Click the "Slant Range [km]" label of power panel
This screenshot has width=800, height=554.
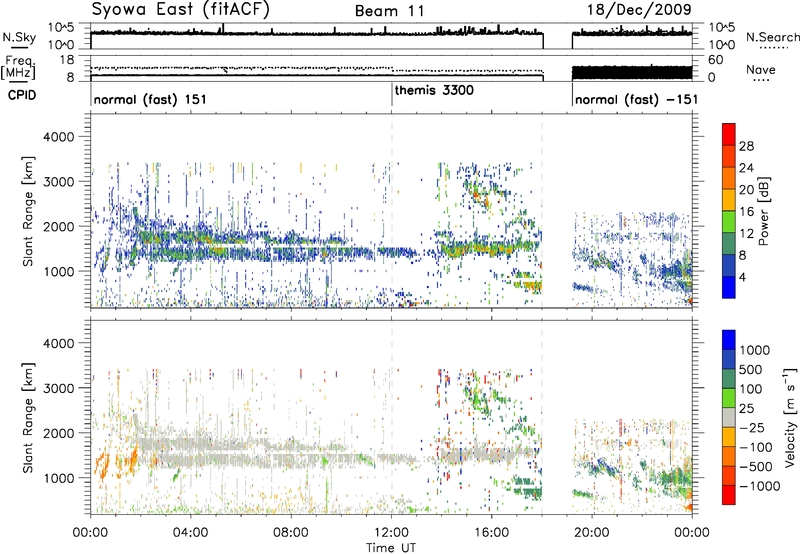pos(28,211)
